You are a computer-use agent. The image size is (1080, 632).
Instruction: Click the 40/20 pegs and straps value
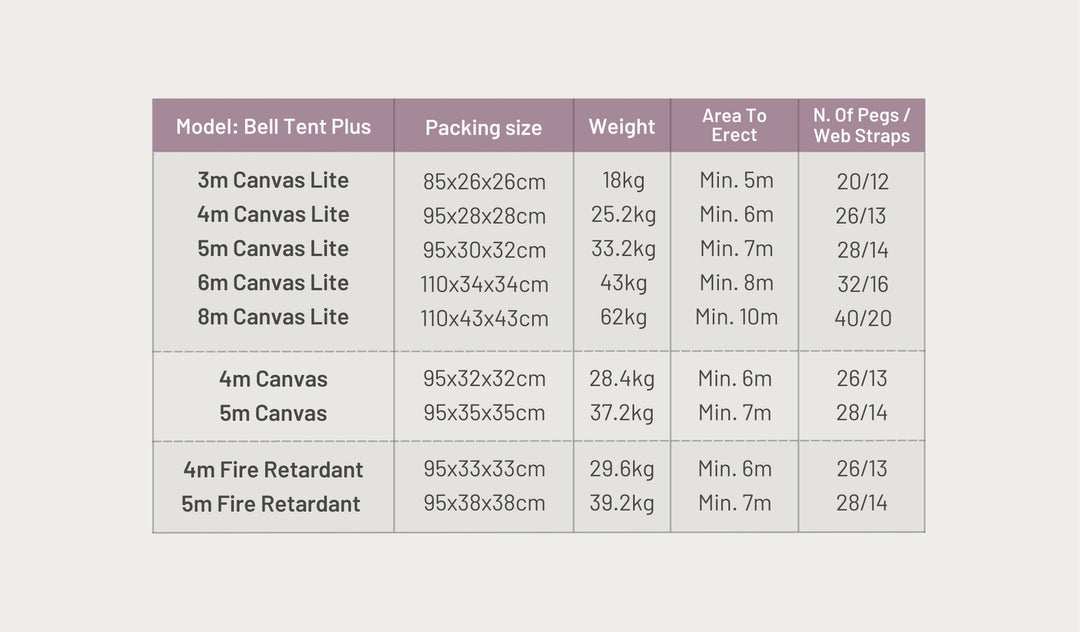862,318
